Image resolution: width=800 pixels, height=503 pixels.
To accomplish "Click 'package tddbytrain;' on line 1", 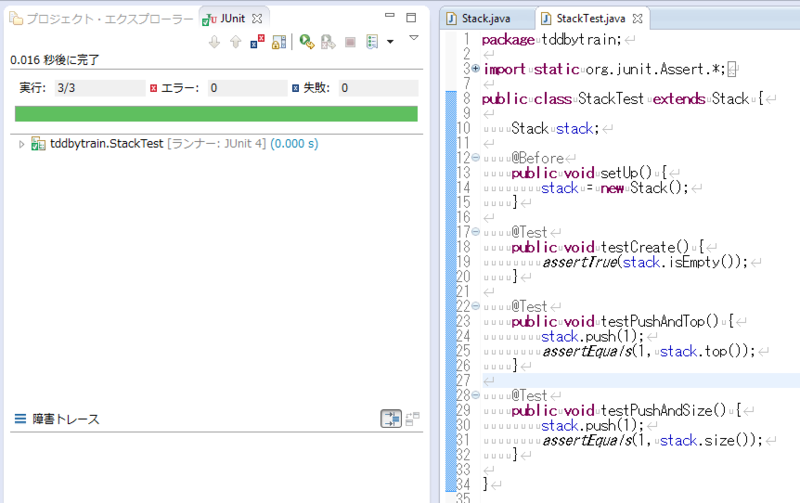I will coord(552,39).
